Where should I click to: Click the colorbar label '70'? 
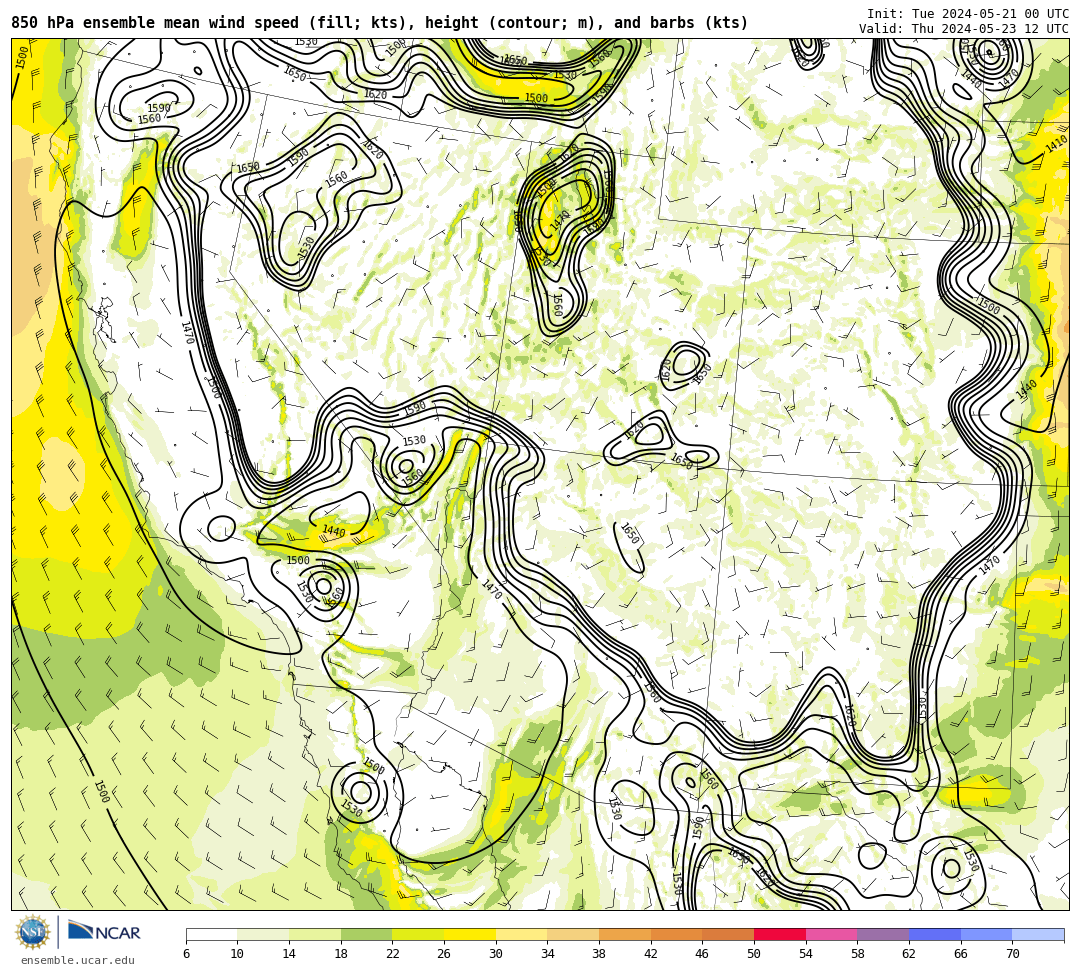[x=1012, y=954]
